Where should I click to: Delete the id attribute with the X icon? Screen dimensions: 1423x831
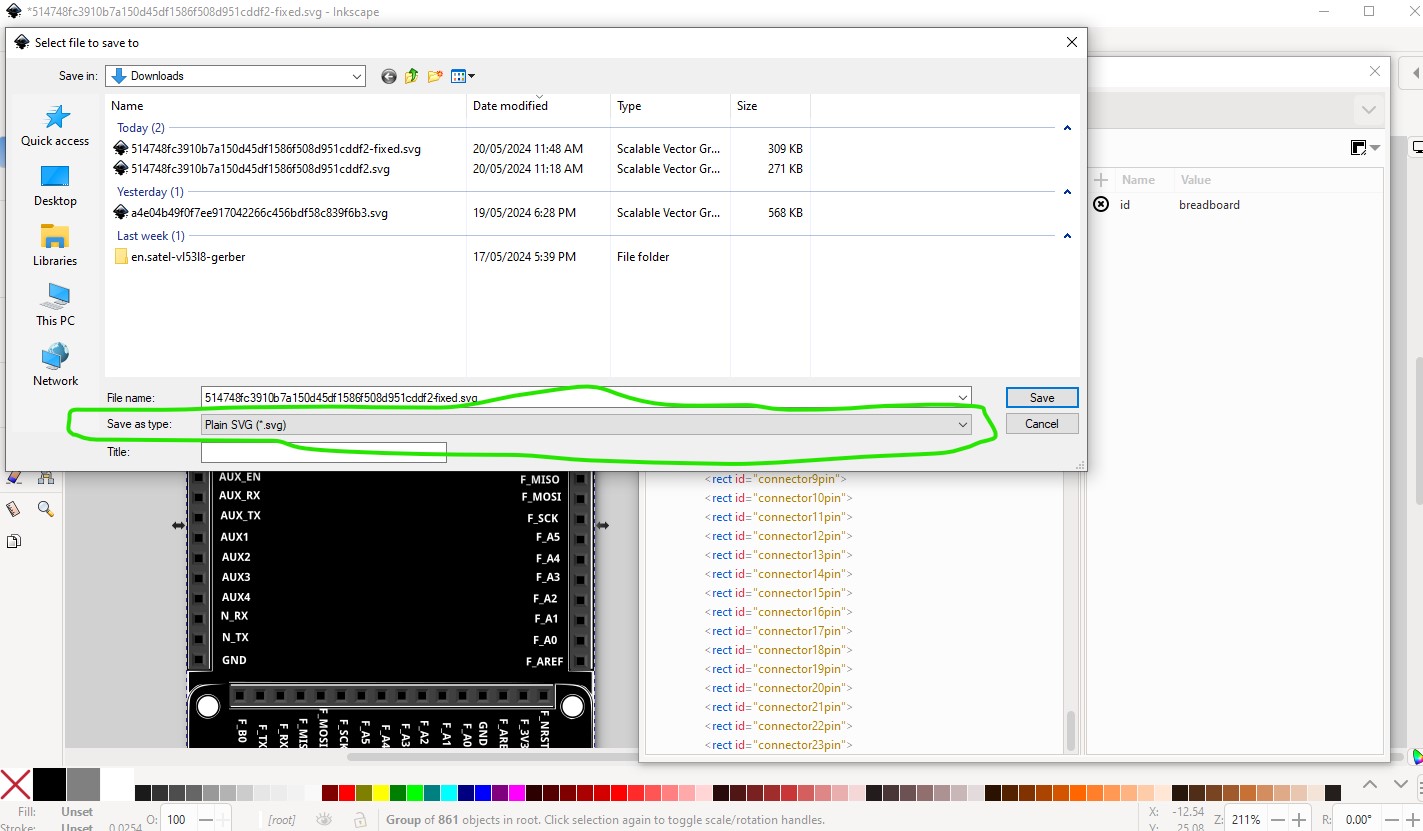tap(1101, 205)
